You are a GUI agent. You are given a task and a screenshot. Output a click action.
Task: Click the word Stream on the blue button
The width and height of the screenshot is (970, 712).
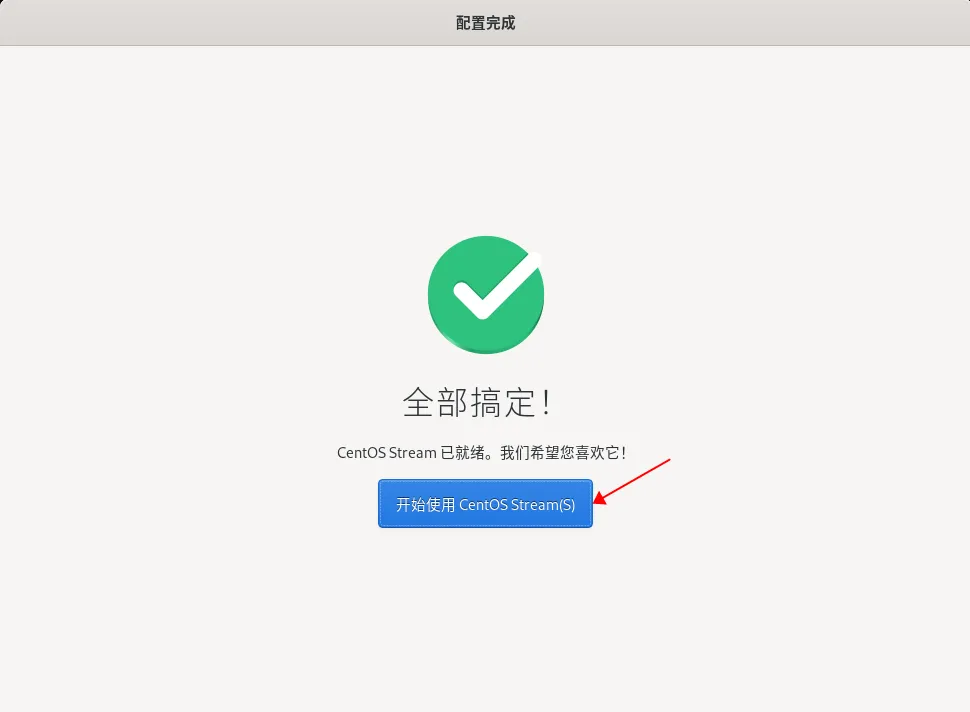534,505
